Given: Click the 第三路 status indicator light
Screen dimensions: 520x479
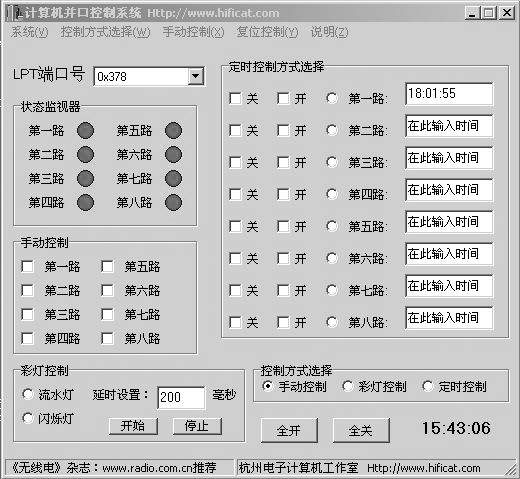Looking at the screenshot, I should click(85, 178).
